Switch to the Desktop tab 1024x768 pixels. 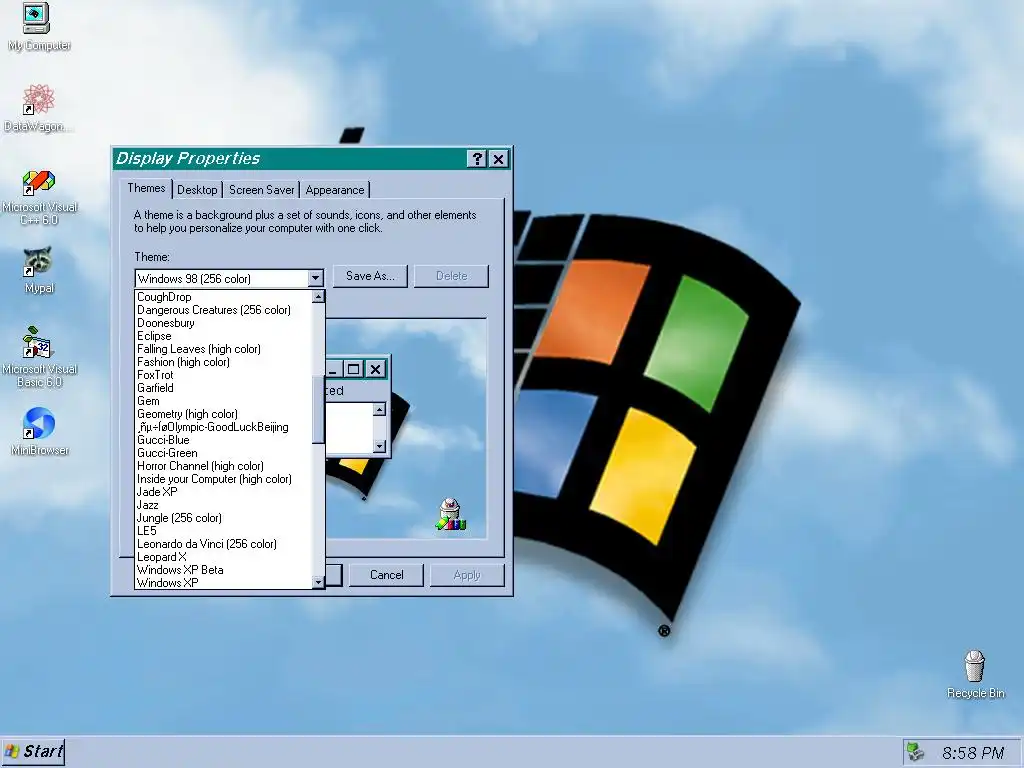coord(197,189)
